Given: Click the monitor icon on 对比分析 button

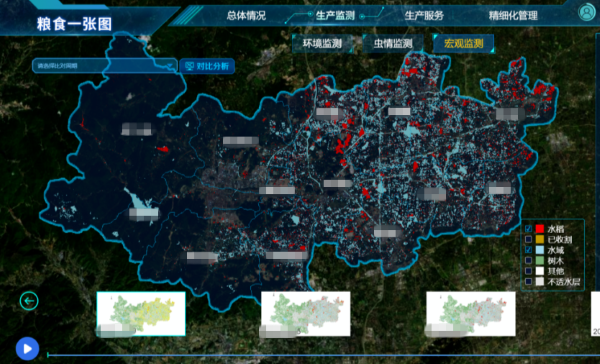Looking at the screenshot, I should 189,66.
